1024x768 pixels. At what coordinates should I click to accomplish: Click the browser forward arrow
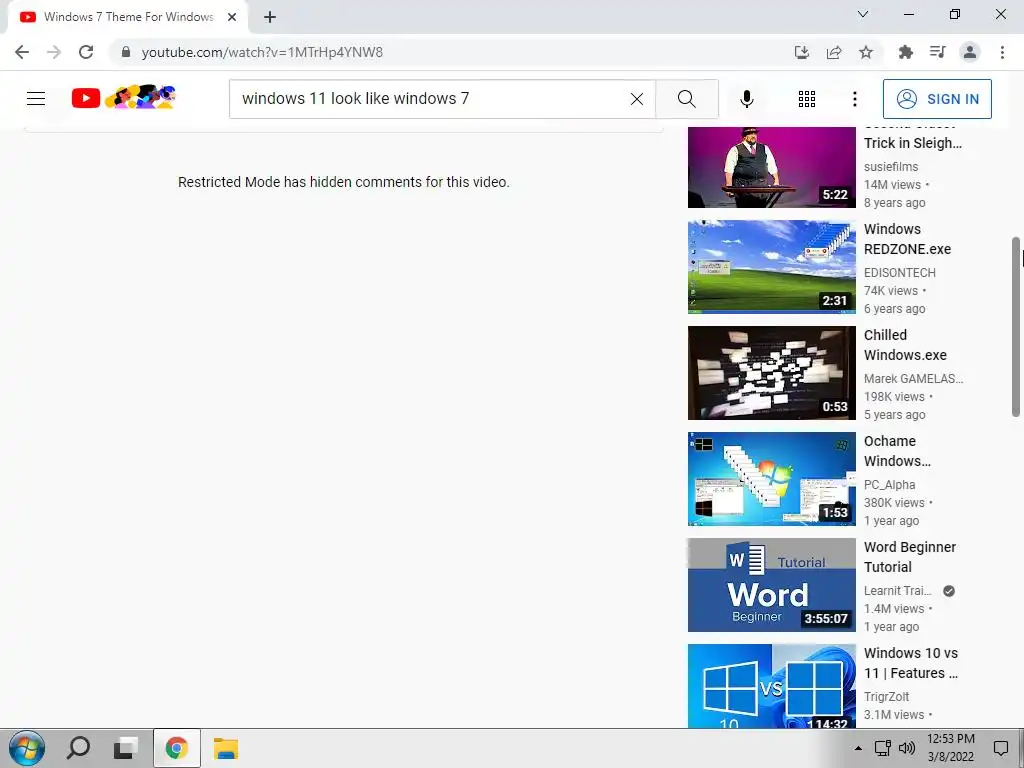(x=54, y=52)
